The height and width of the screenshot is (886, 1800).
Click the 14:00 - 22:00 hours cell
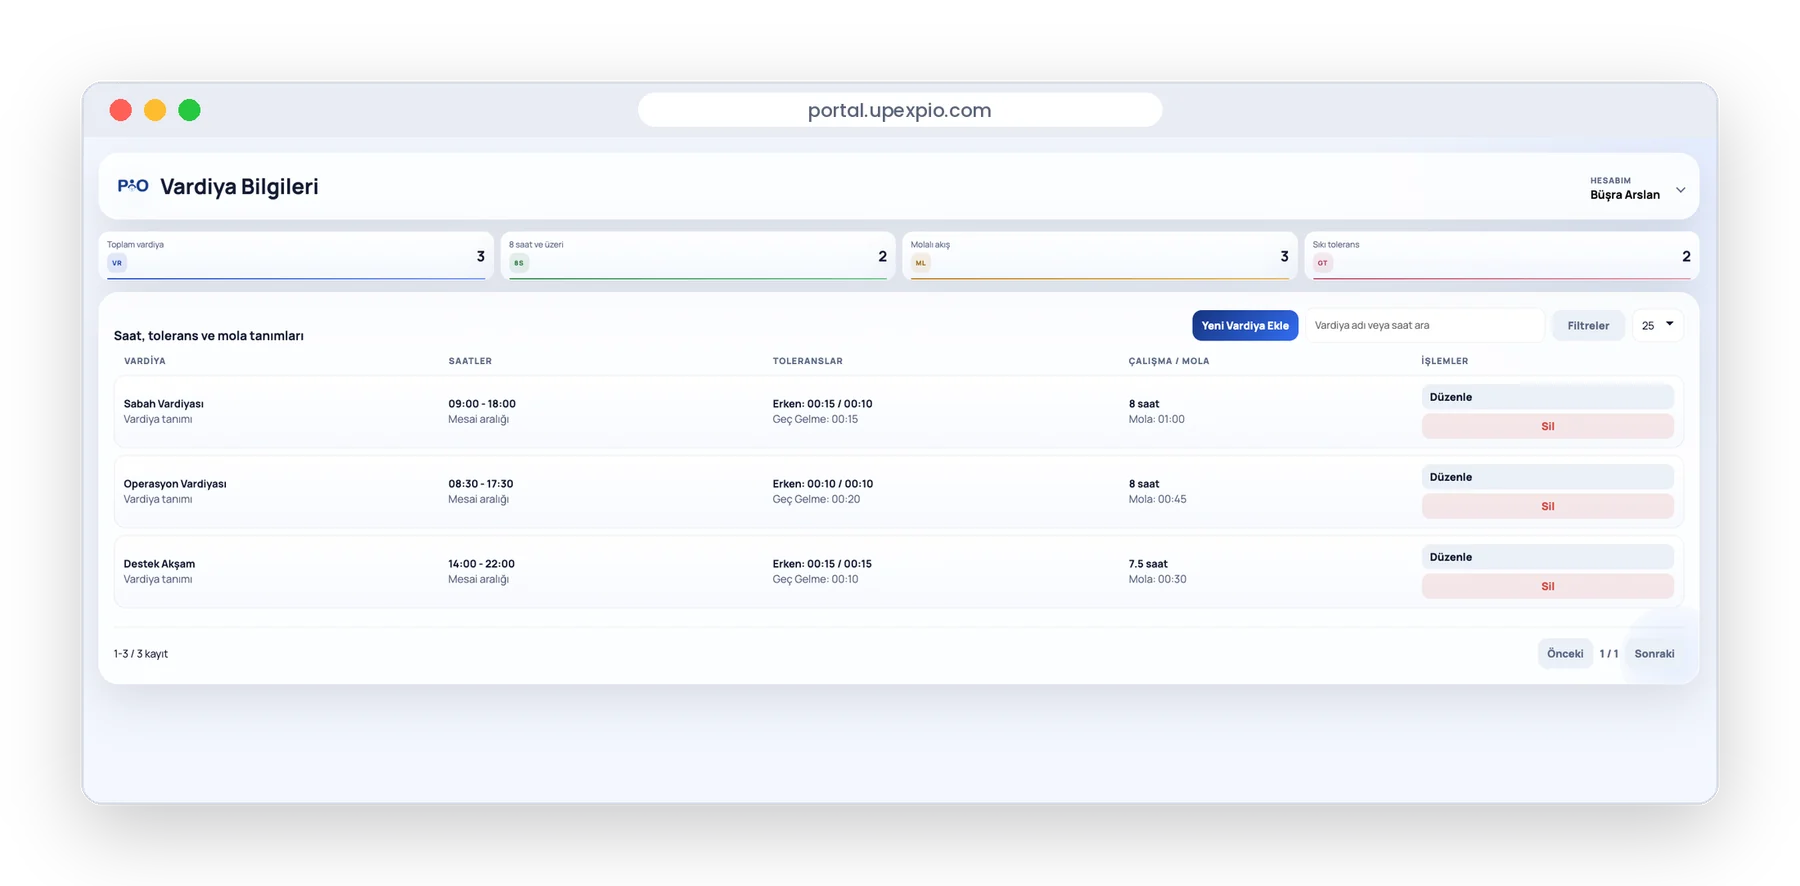coord(482,564)
